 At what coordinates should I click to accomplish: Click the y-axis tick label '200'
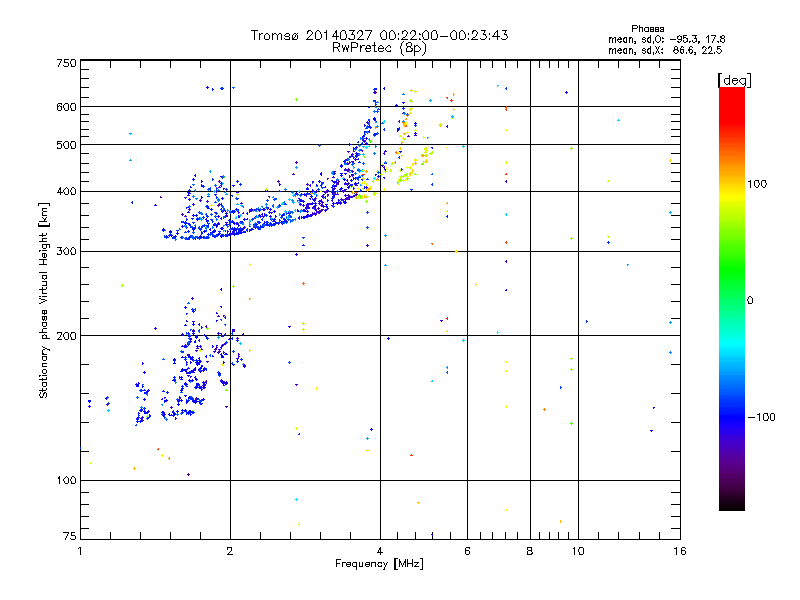click(x=67, y=336)
